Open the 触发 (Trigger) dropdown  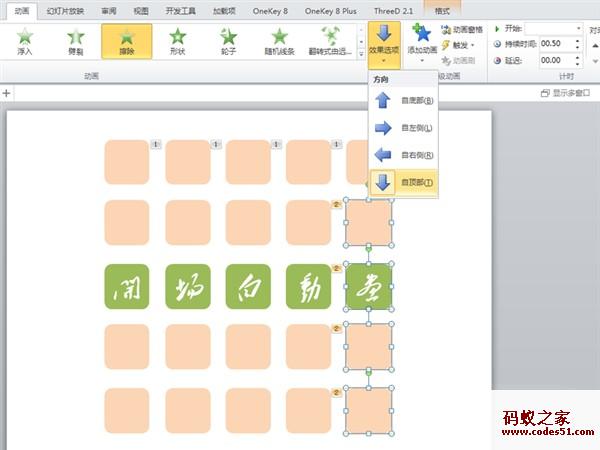coord(461,45)
